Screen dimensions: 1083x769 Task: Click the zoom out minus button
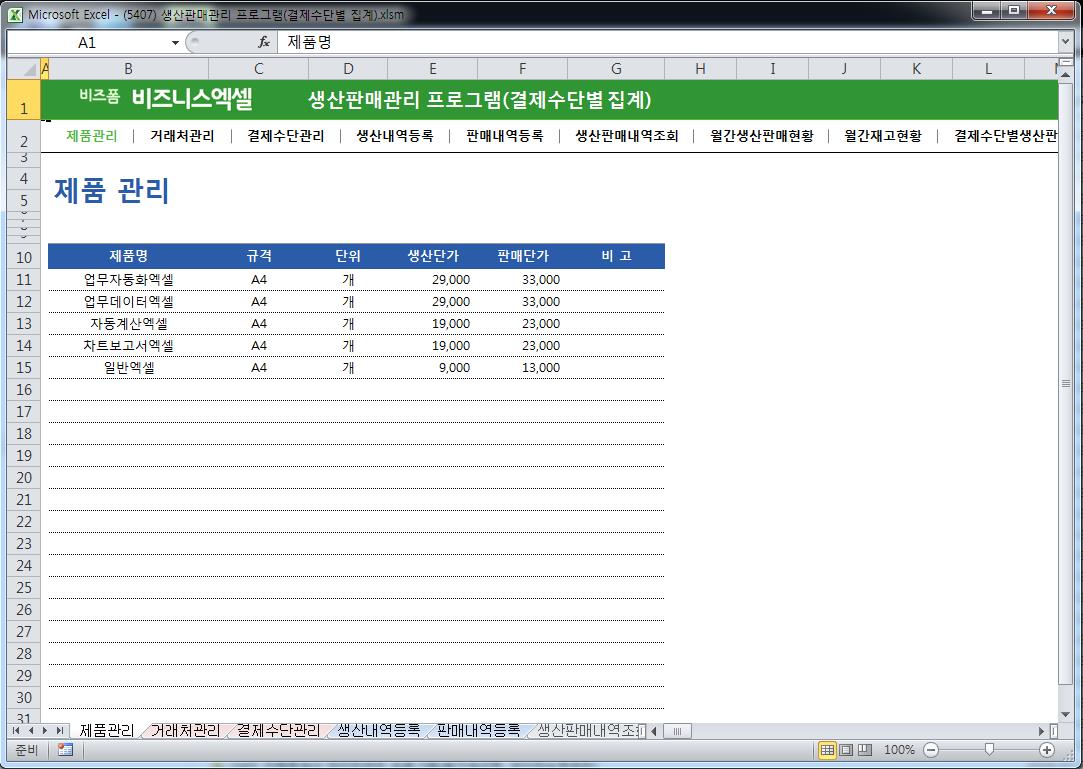[931, 750]
